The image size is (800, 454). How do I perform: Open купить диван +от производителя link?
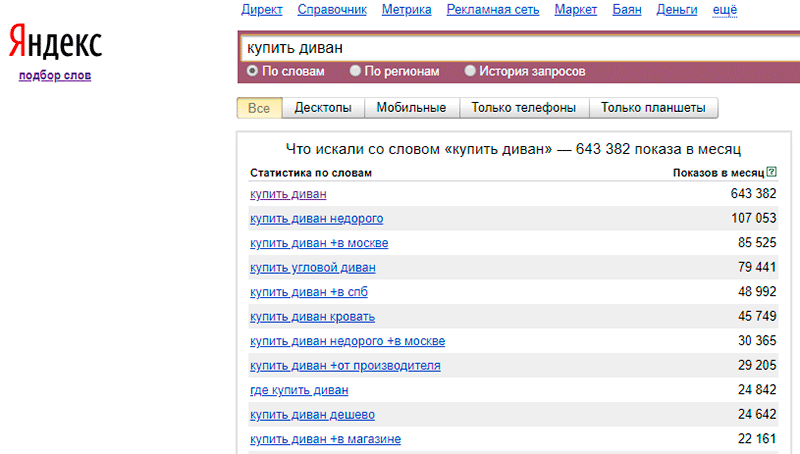click(x=345, y=366)
